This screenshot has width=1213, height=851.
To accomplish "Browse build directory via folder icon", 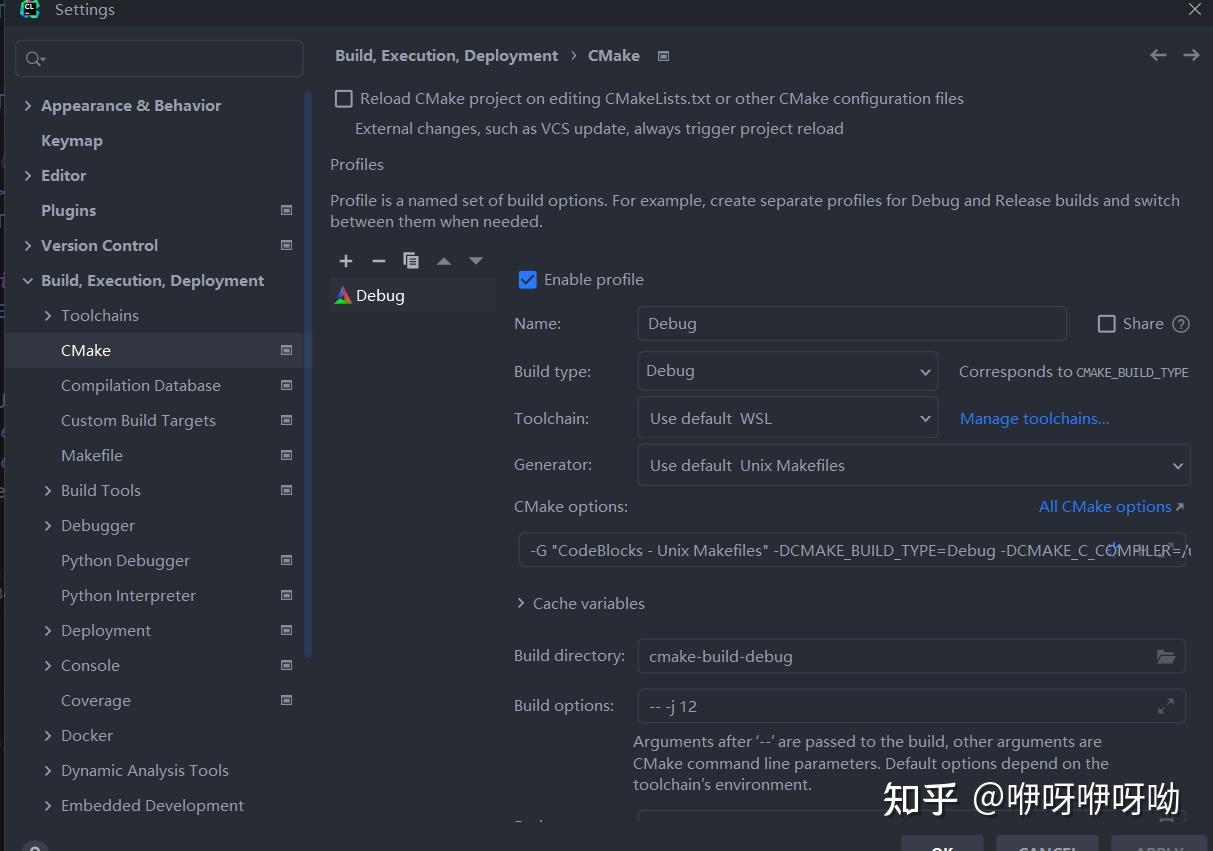I will [x=1166, y=656].
